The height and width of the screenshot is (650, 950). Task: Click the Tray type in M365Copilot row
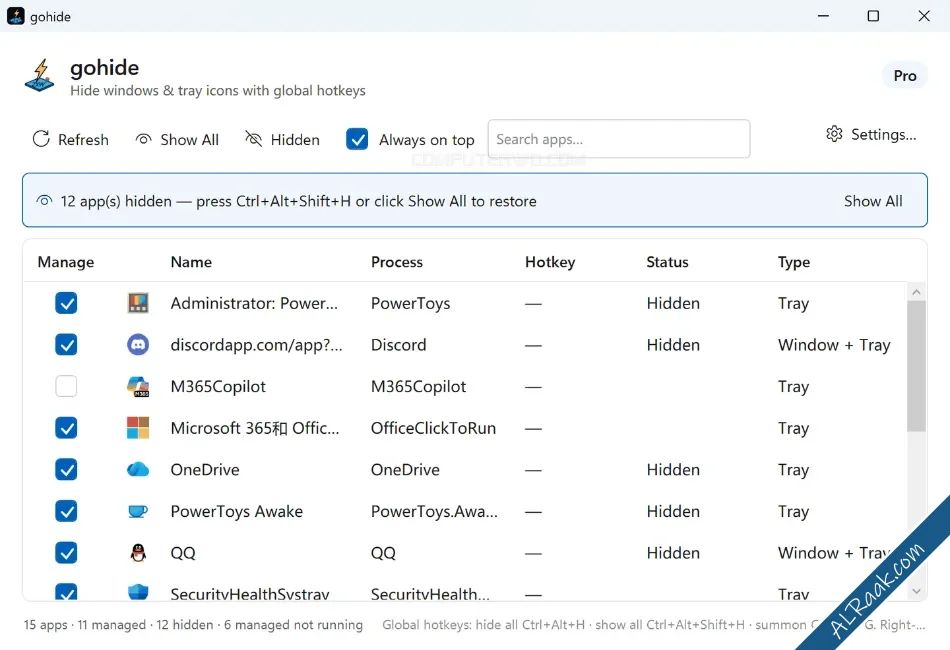794,387
